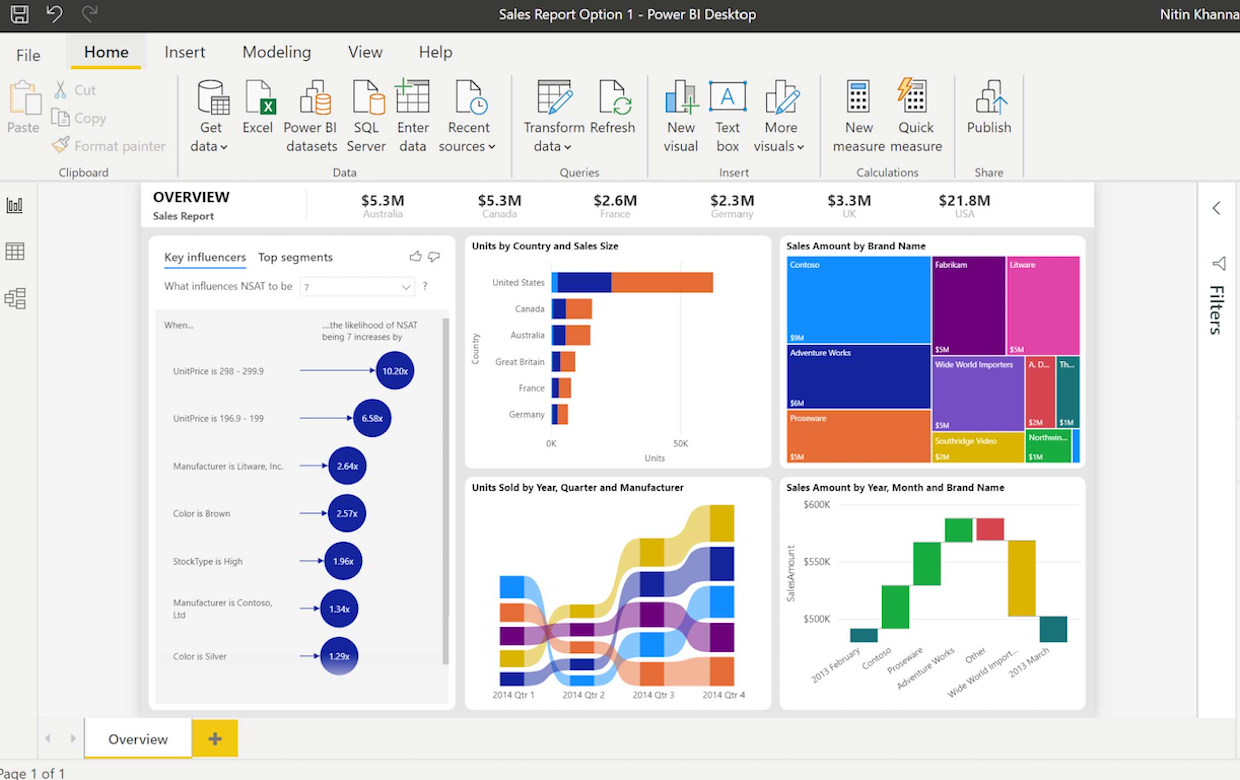The image size is (1240, 780).
Task: Create a Quick measure
Action: pyautogui.click(x=916, y=117)
